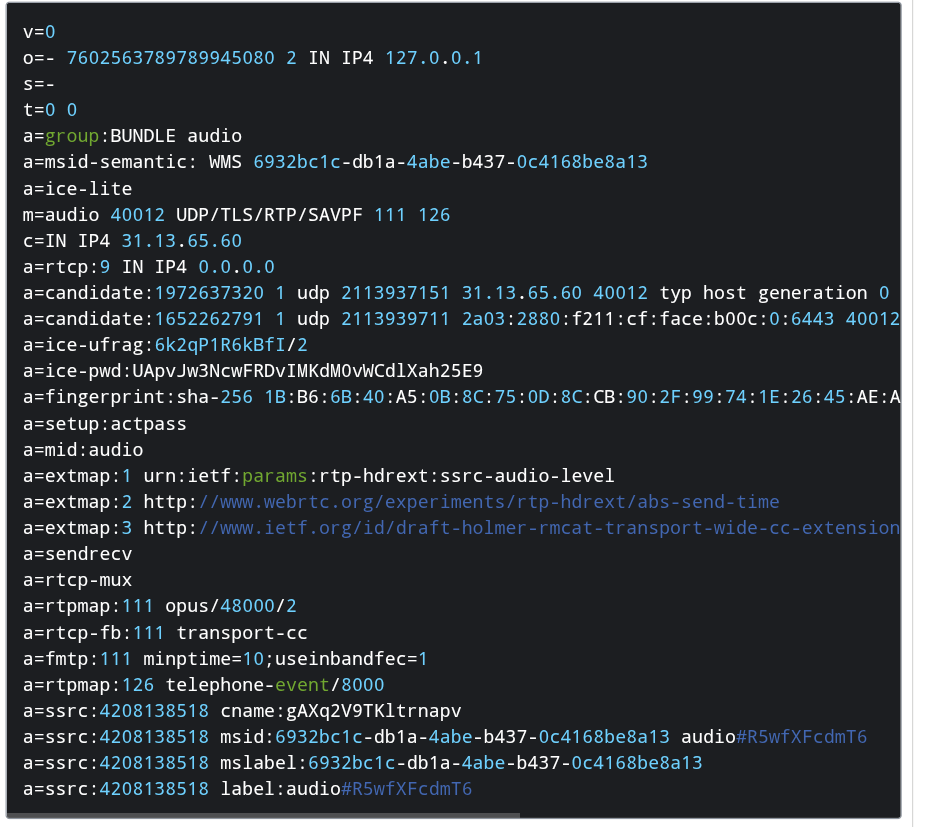
Task: Click the c=IN IP4 31.13.65.60 line
Action: [x=131, y=241]
